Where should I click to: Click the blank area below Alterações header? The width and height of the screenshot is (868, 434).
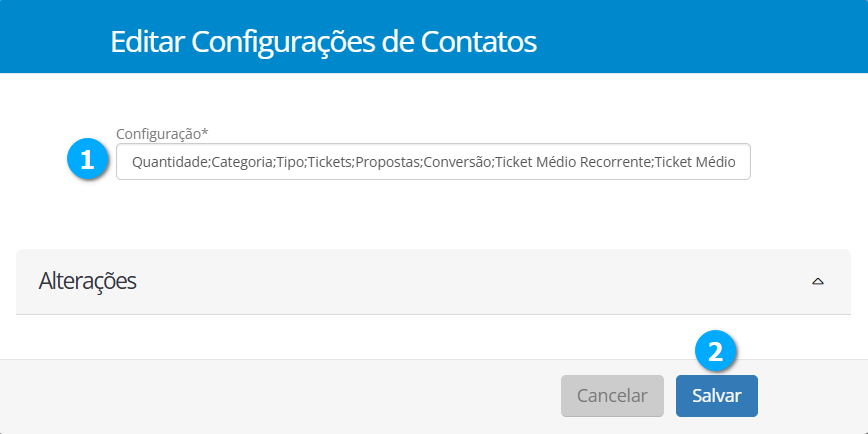pyautogui.click(x=433, y=336)
